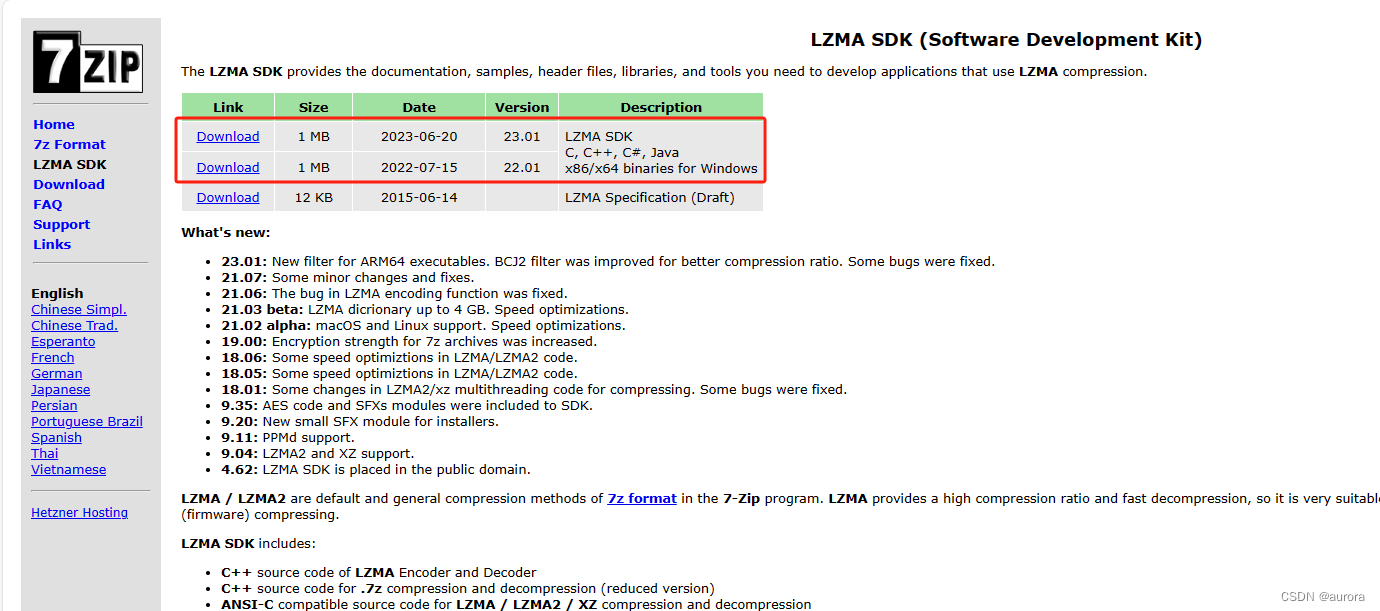
Task: Click the ANSI-C compatible source code line
Action: [x=516, y=604]
